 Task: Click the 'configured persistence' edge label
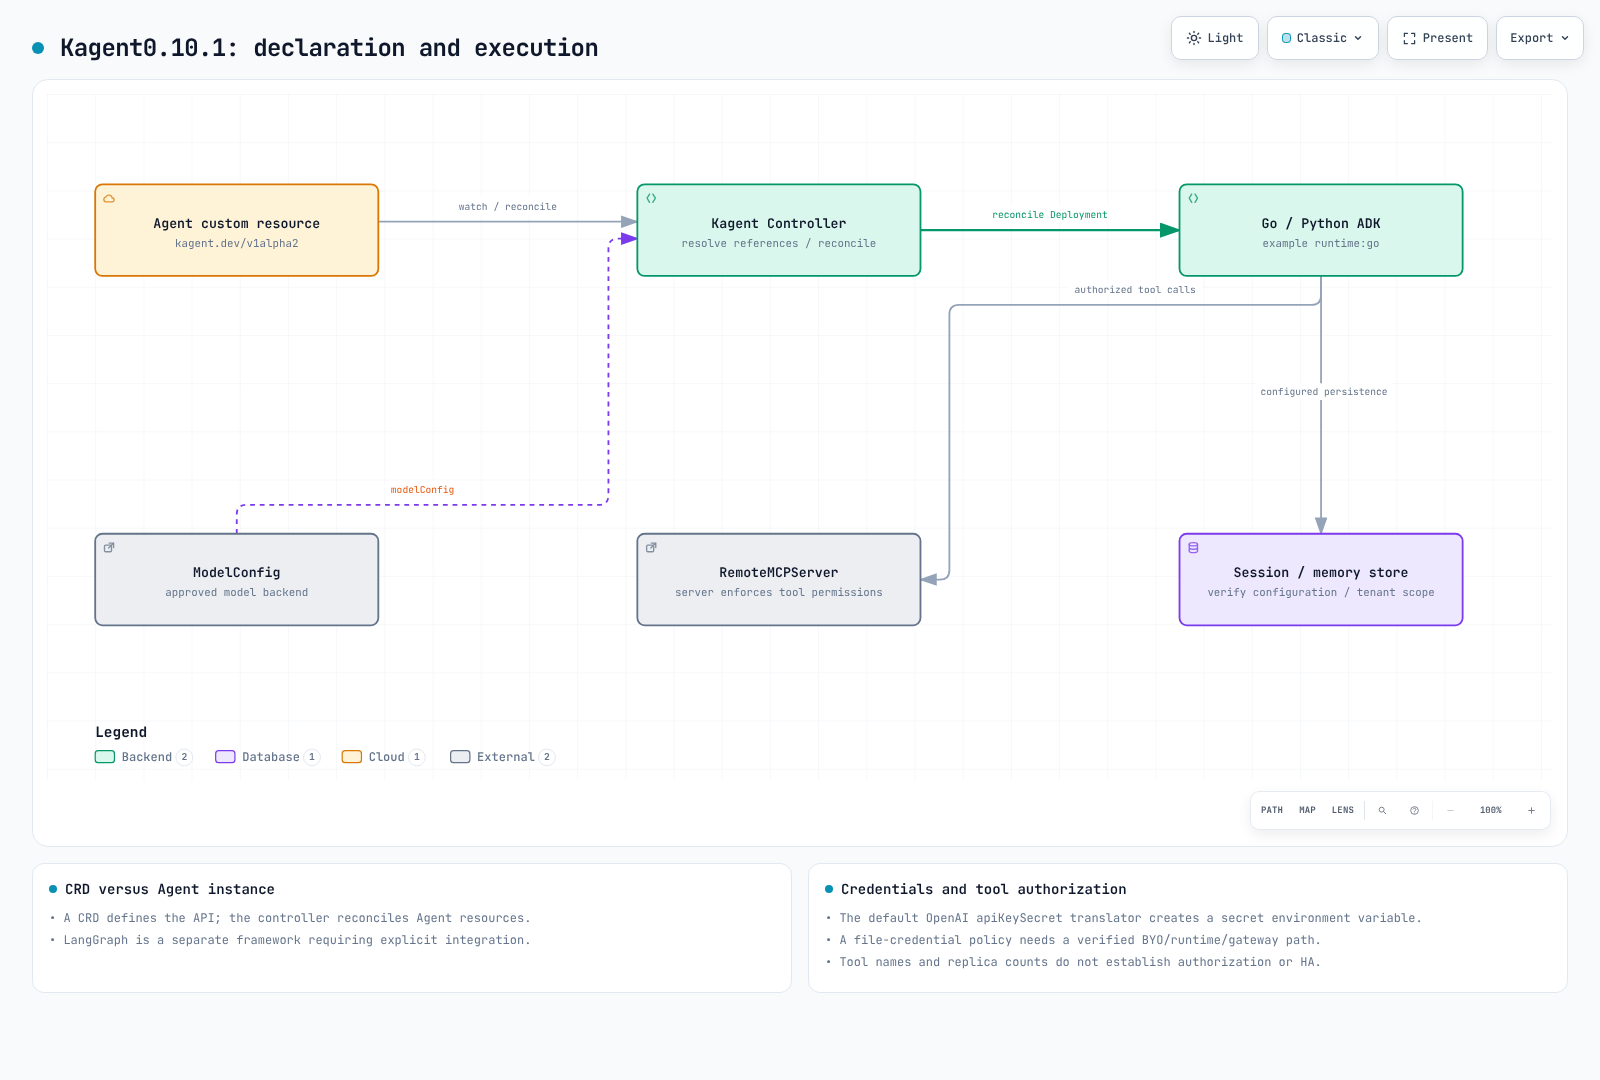click(1324, 392)
